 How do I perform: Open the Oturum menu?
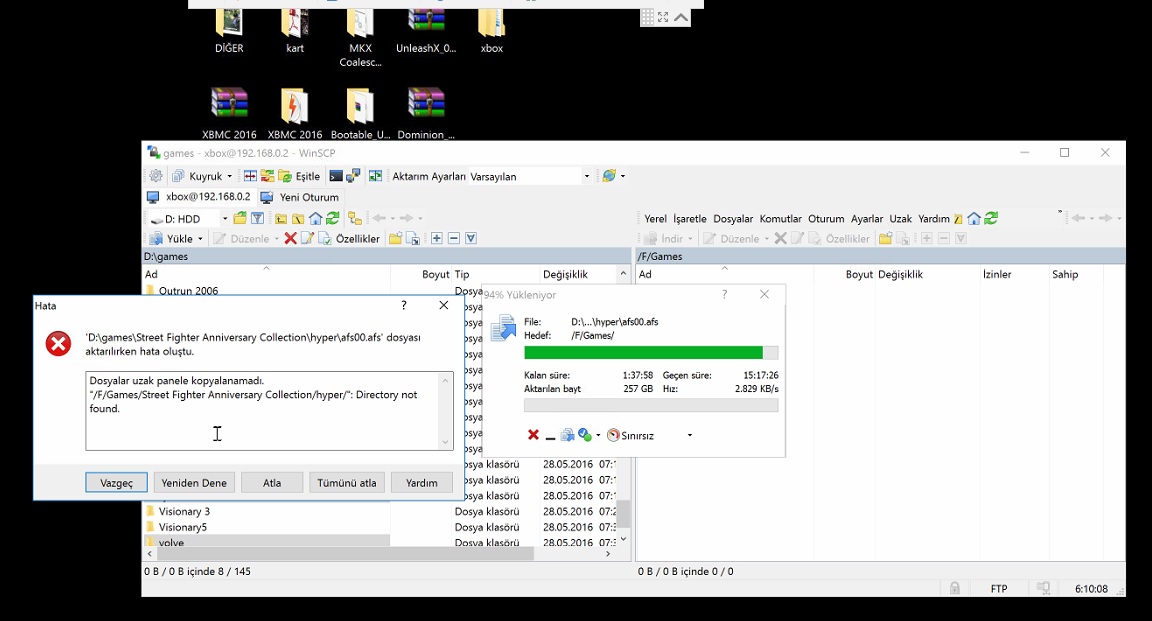coord(827,218)
